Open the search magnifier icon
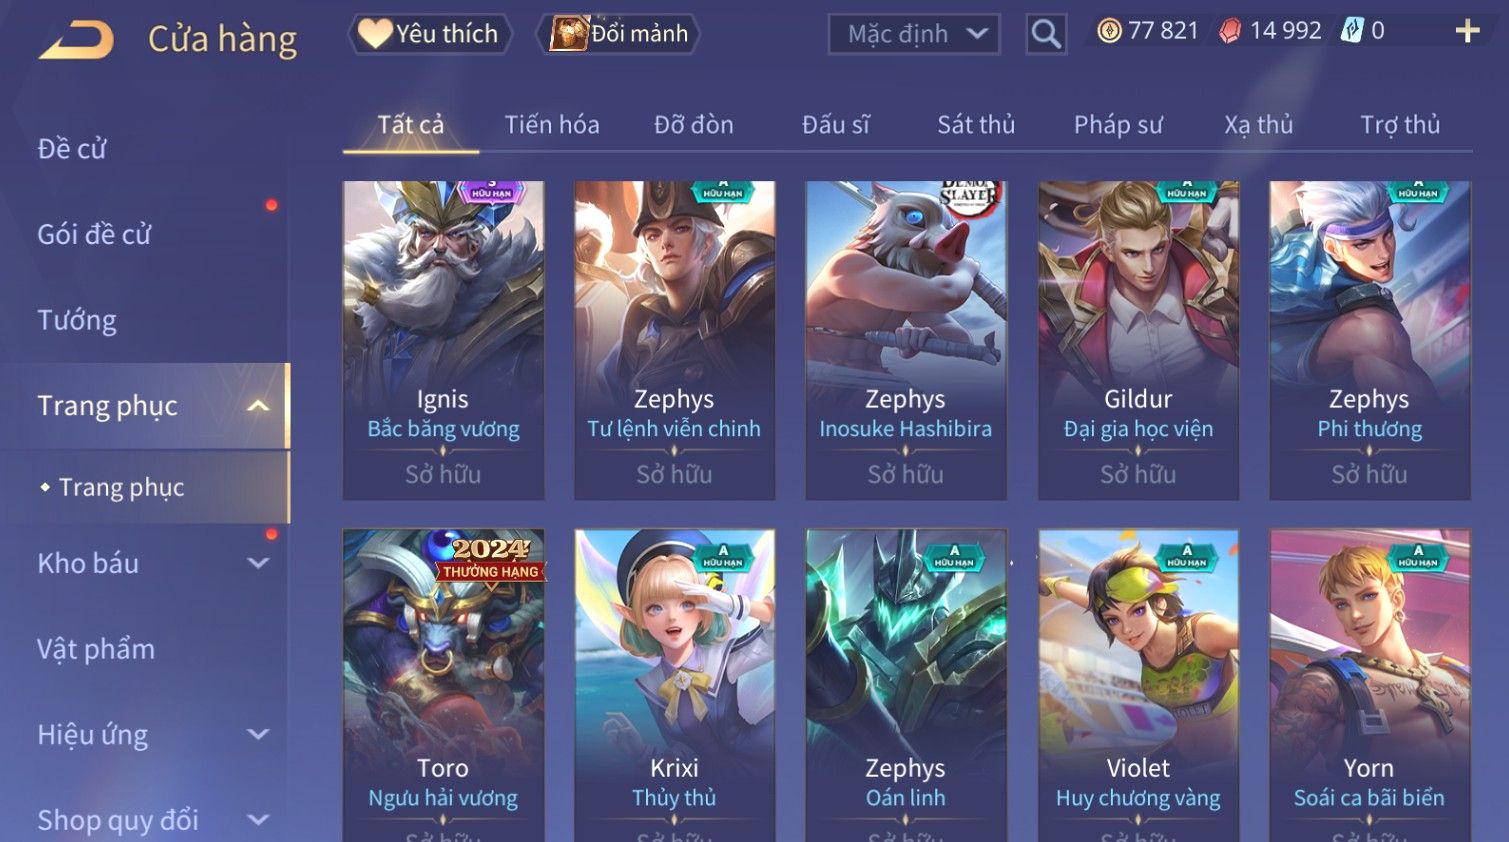The width and height of the screenshot is (1509, 842). pyautogui.click(x=1046, y=34)
